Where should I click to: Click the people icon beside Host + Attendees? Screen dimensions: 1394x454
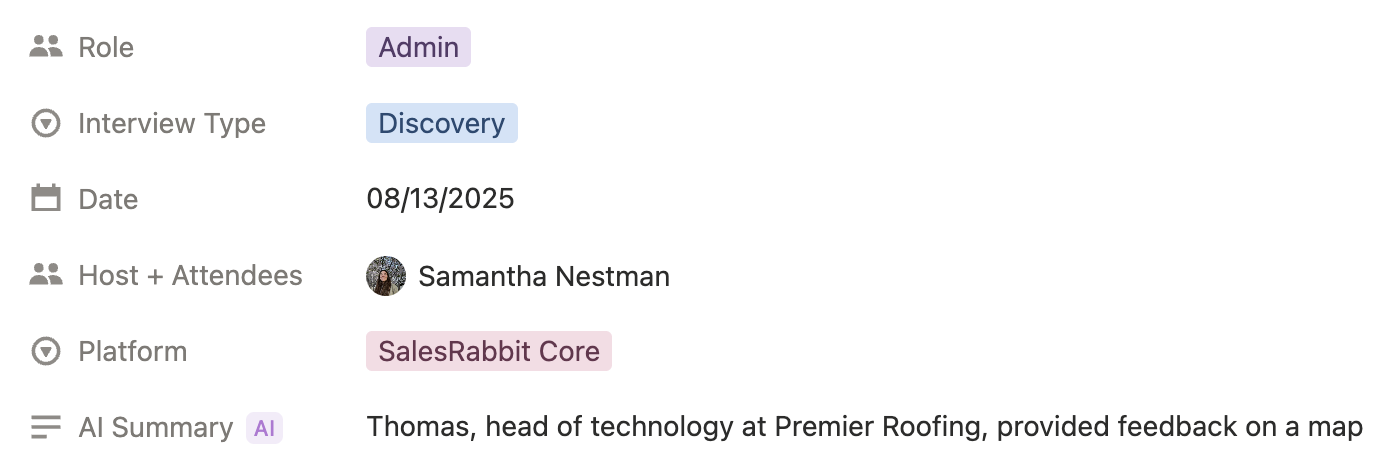pos(46,275)
